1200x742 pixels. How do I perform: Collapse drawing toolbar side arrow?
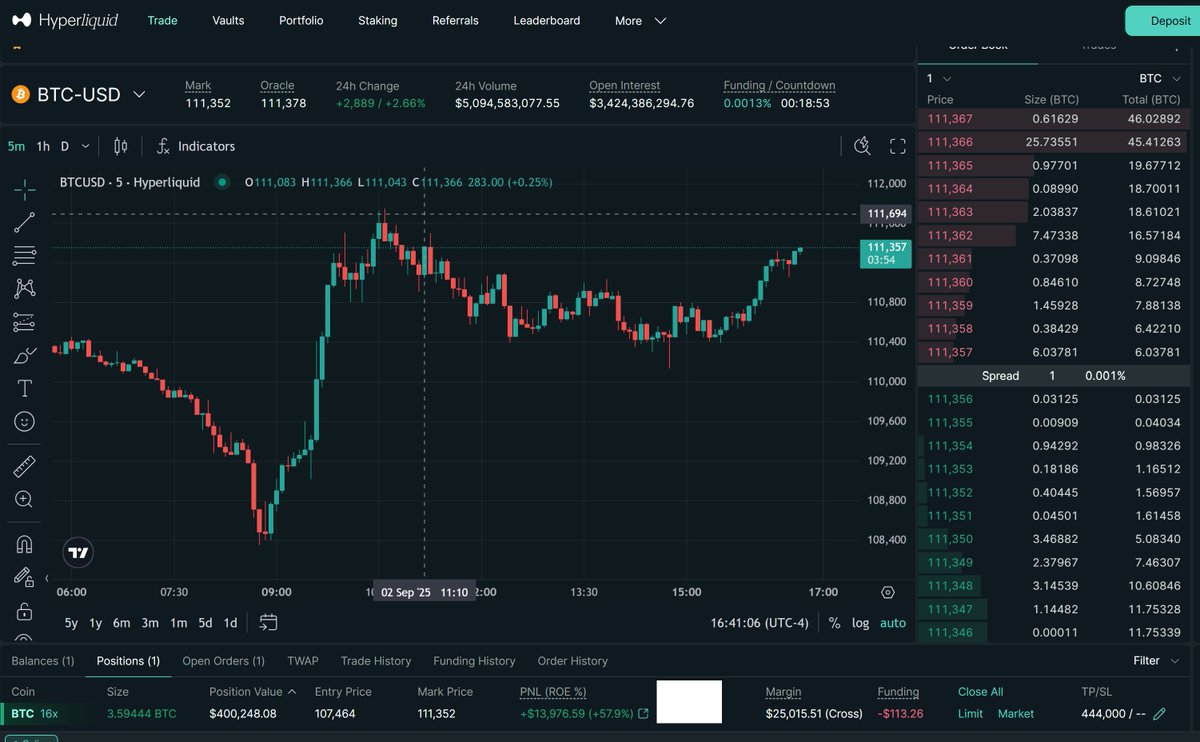47,578
